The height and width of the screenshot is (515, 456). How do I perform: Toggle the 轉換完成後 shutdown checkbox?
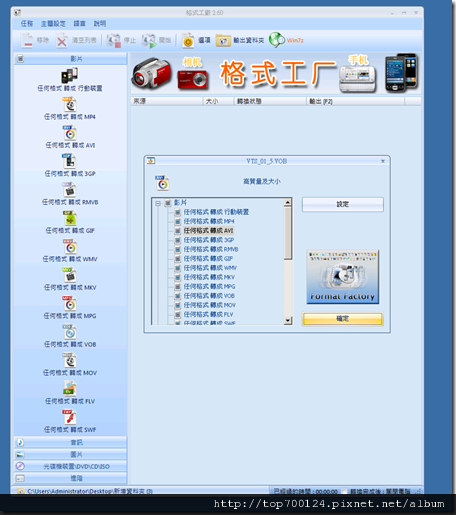click(x=344, y=491)
